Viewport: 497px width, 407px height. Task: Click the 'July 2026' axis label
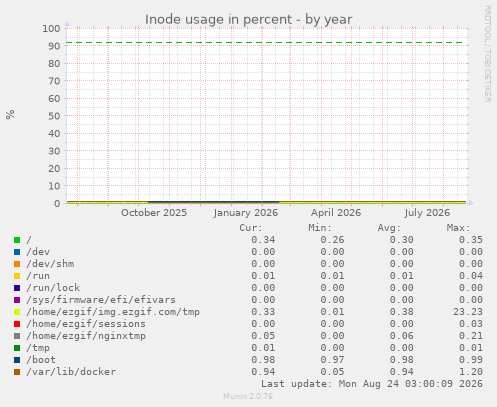pyautogui.click(x=427, y=213)
